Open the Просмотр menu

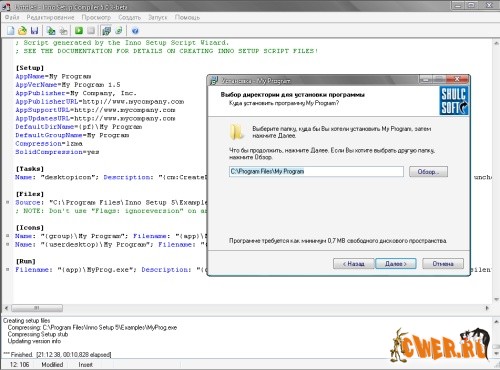click(96, 17)
